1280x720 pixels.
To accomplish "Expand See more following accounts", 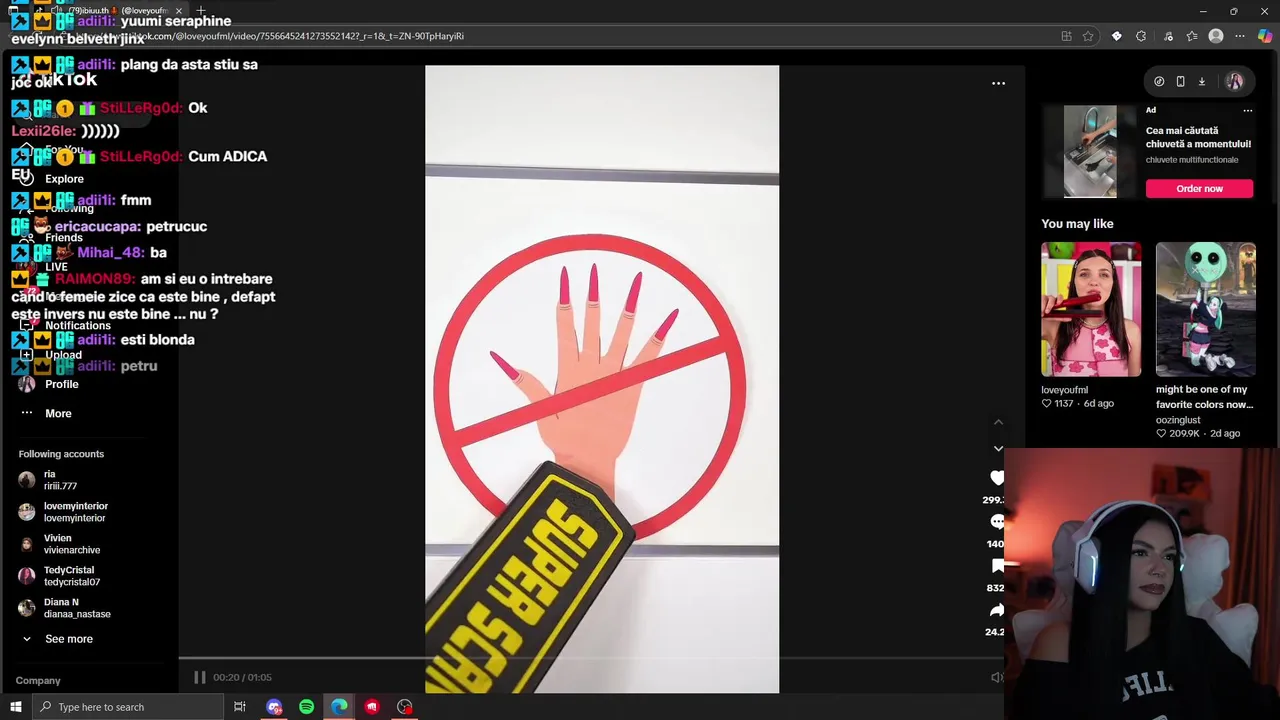I will point(68,639).
